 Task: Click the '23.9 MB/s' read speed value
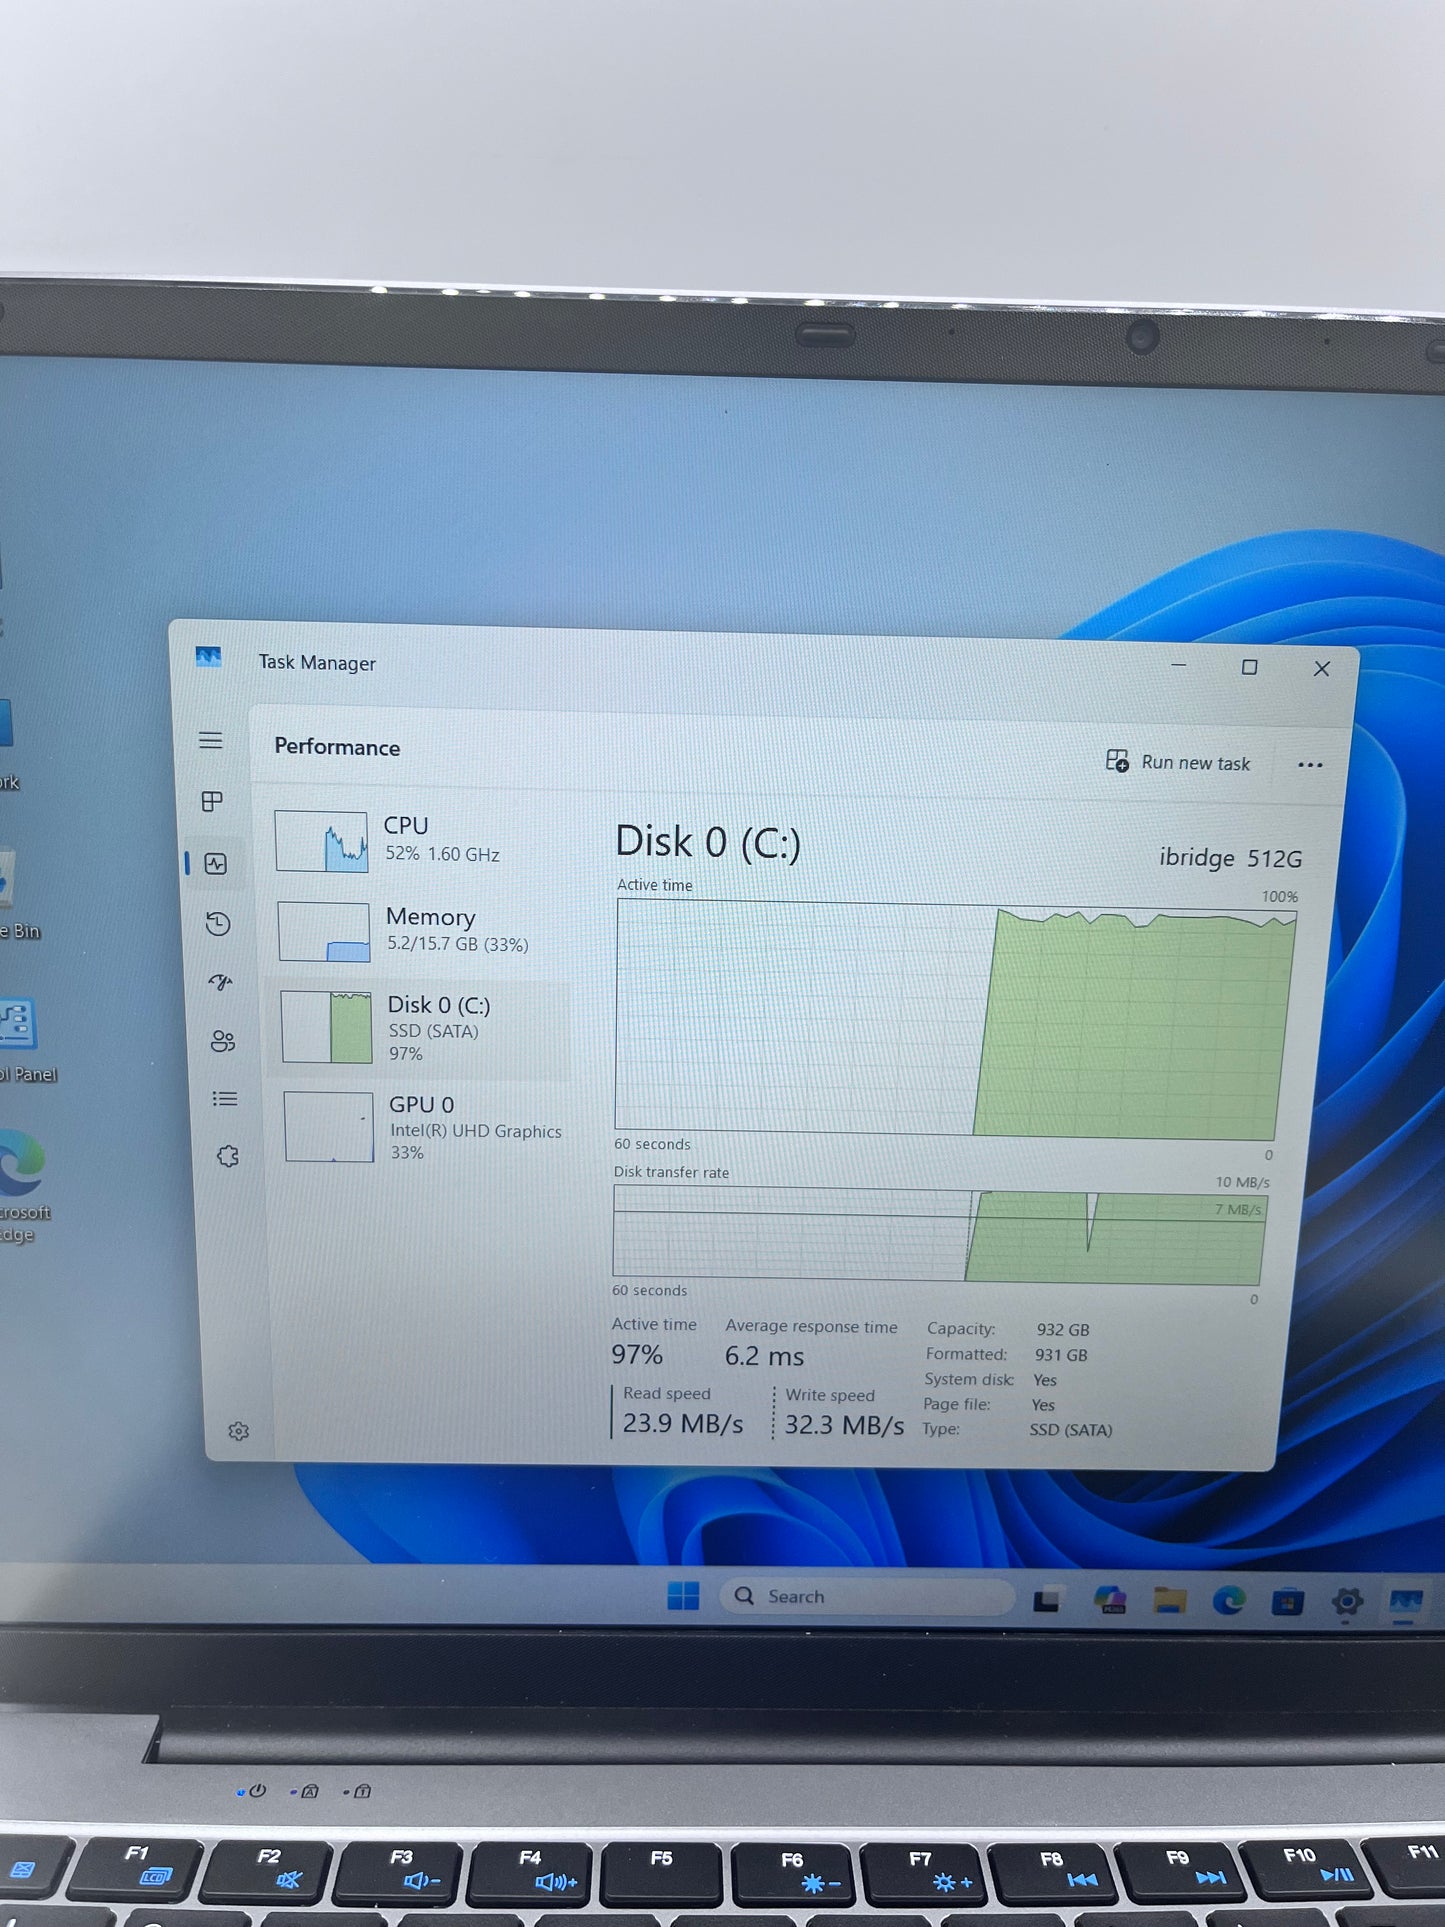[x=683, y=1423]
